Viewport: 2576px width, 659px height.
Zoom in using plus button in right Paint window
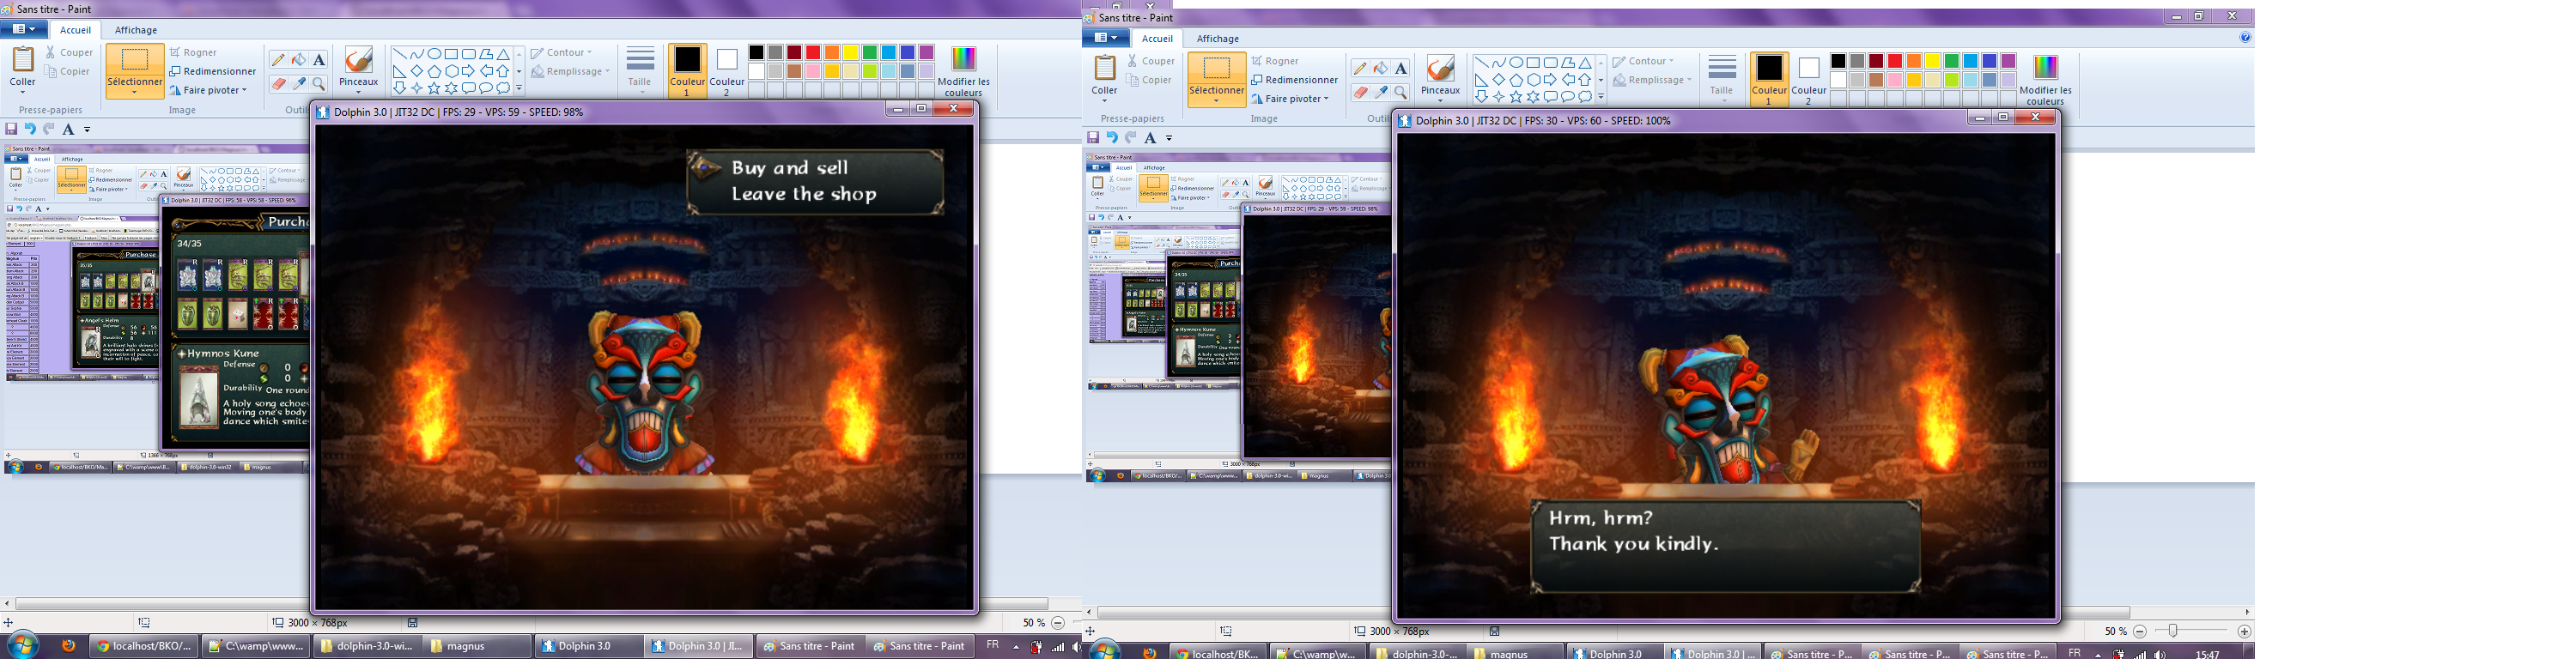[x=2244, y=632]
